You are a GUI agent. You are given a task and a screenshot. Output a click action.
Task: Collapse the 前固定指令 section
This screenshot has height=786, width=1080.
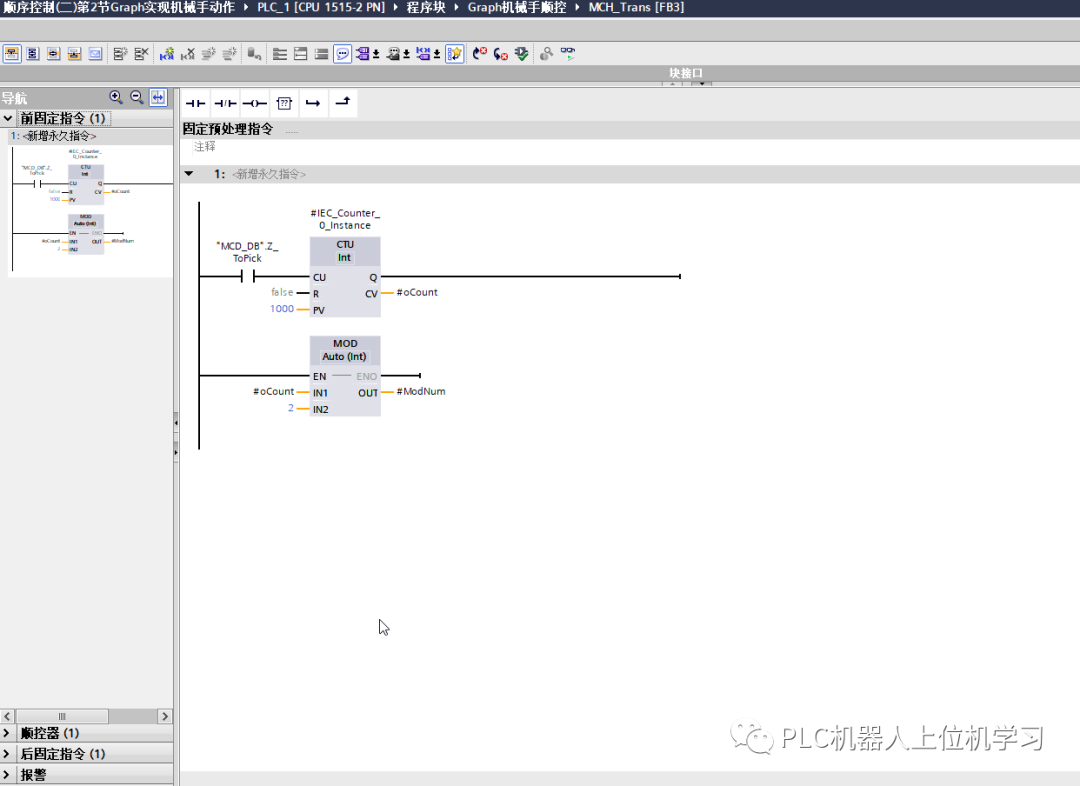(x=8, y=117)
